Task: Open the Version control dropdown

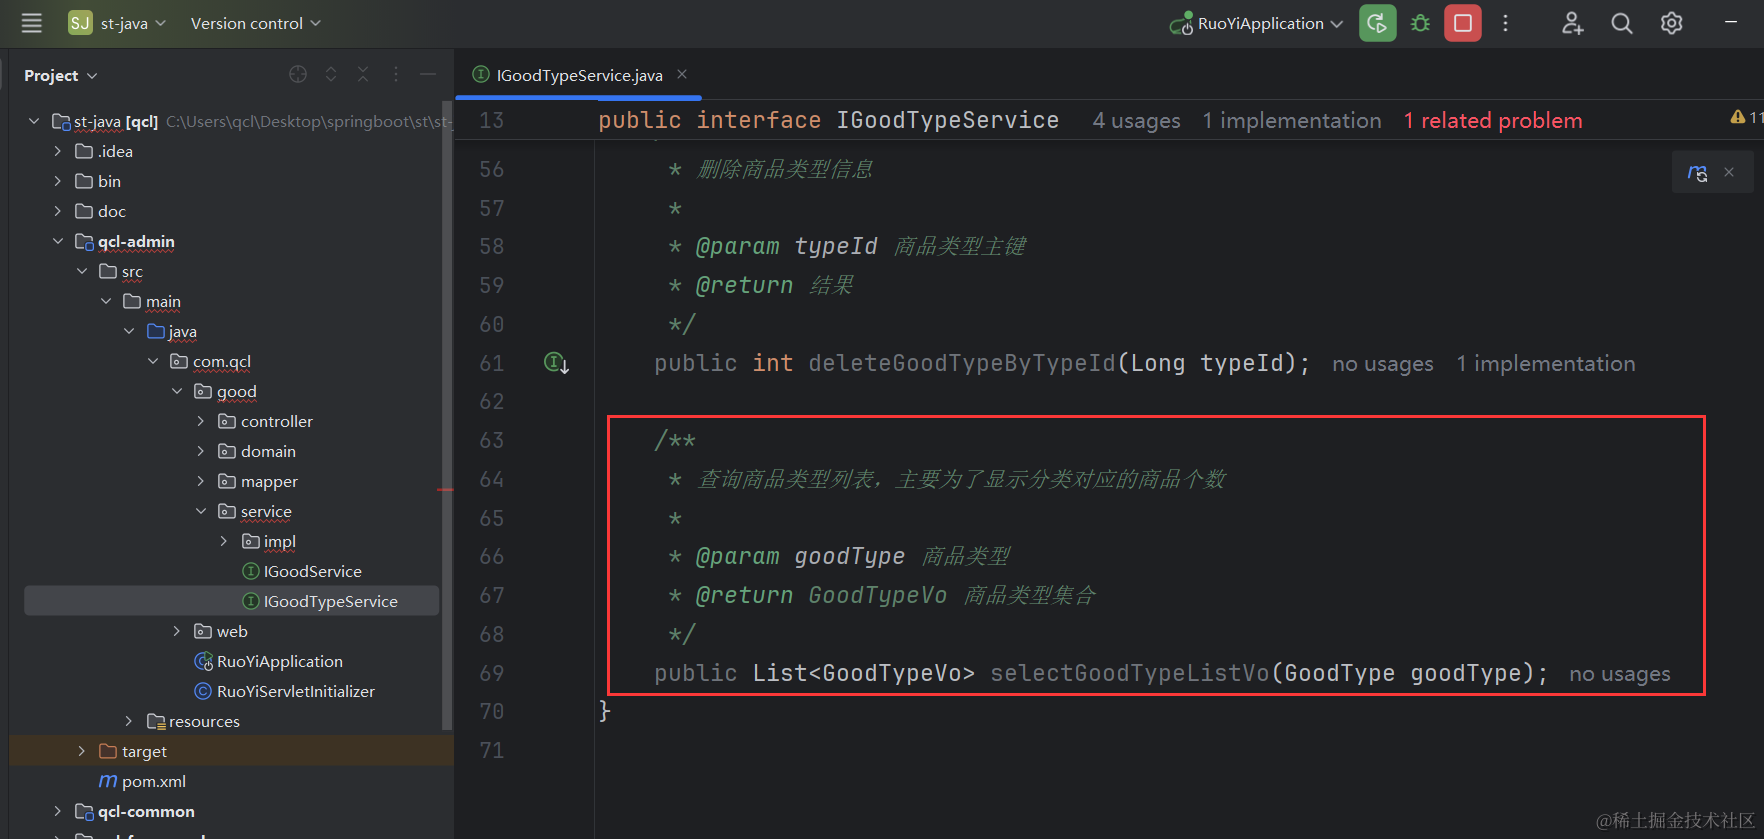Action: coord(255,23)
